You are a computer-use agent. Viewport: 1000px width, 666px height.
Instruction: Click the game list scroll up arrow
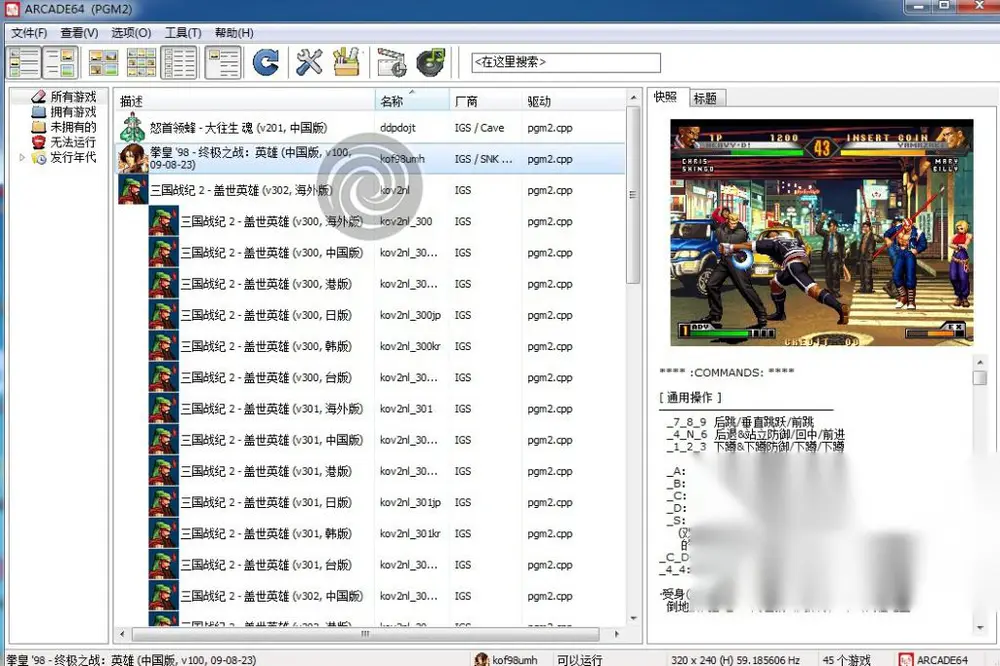click(633, 98)
